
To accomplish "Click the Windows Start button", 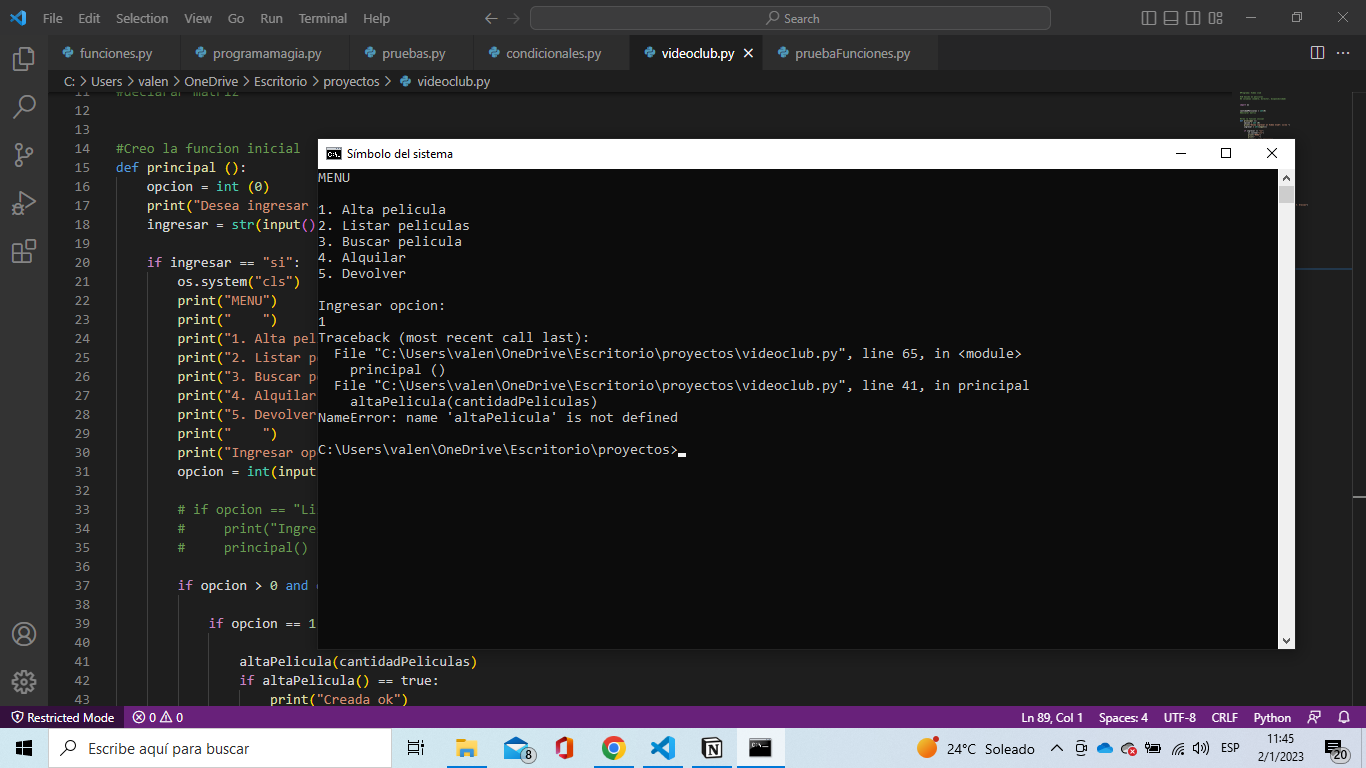I will (x=24, y=748).
